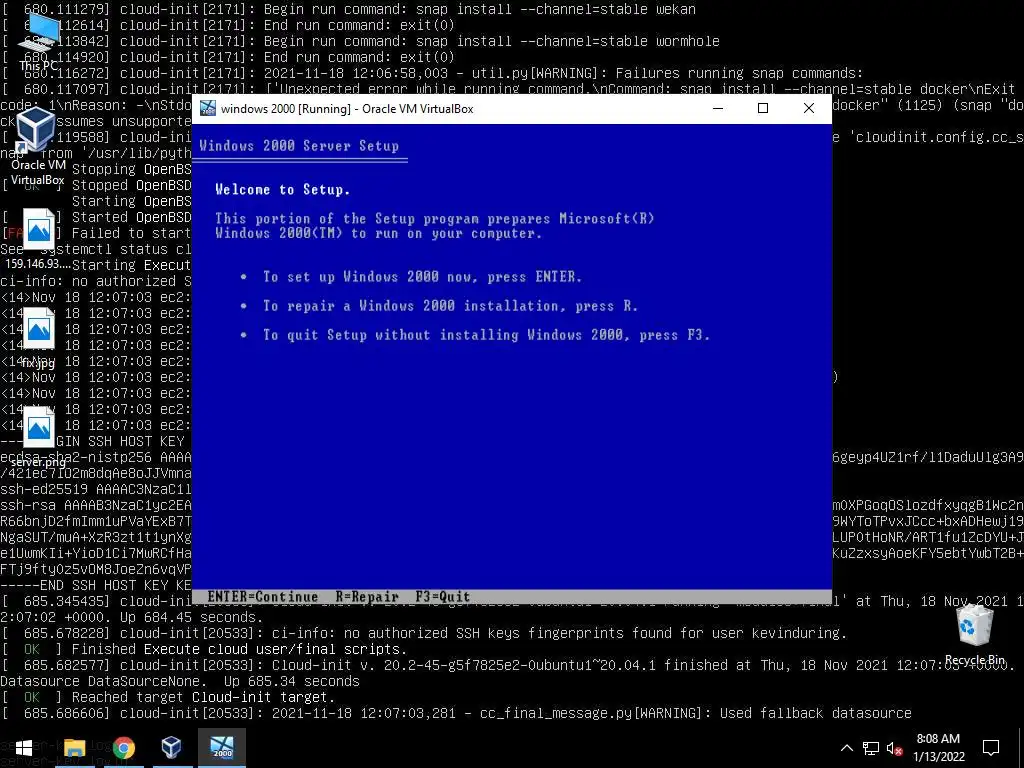Click 'To set up Windows 2000 now, press ENTER.'

(x=422, y=277)
